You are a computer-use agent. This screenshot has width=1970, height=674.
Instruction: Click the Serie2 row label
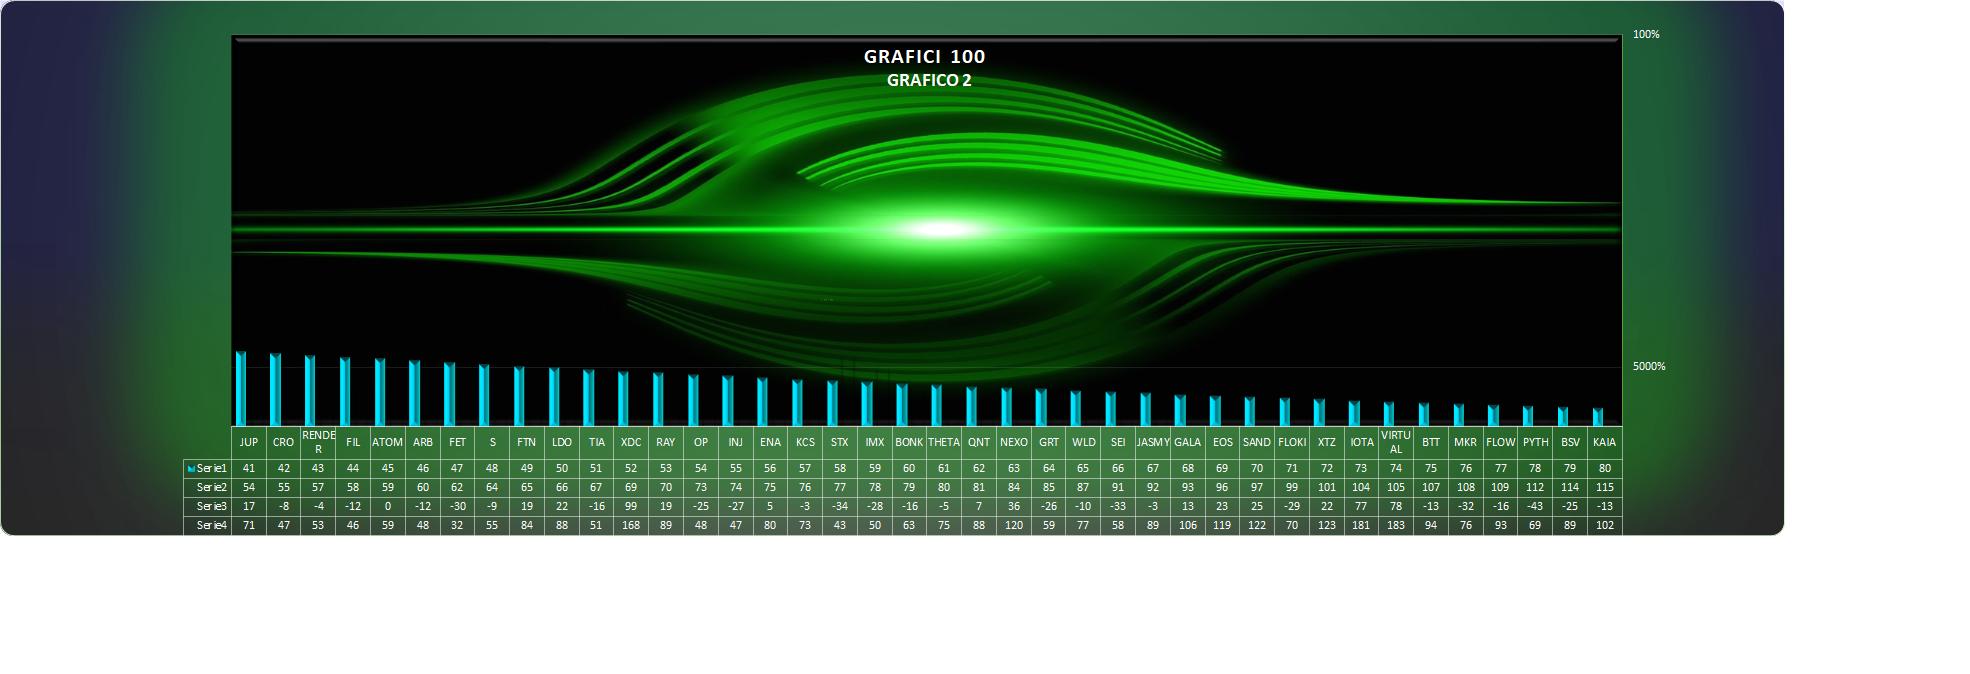point(211,487)
